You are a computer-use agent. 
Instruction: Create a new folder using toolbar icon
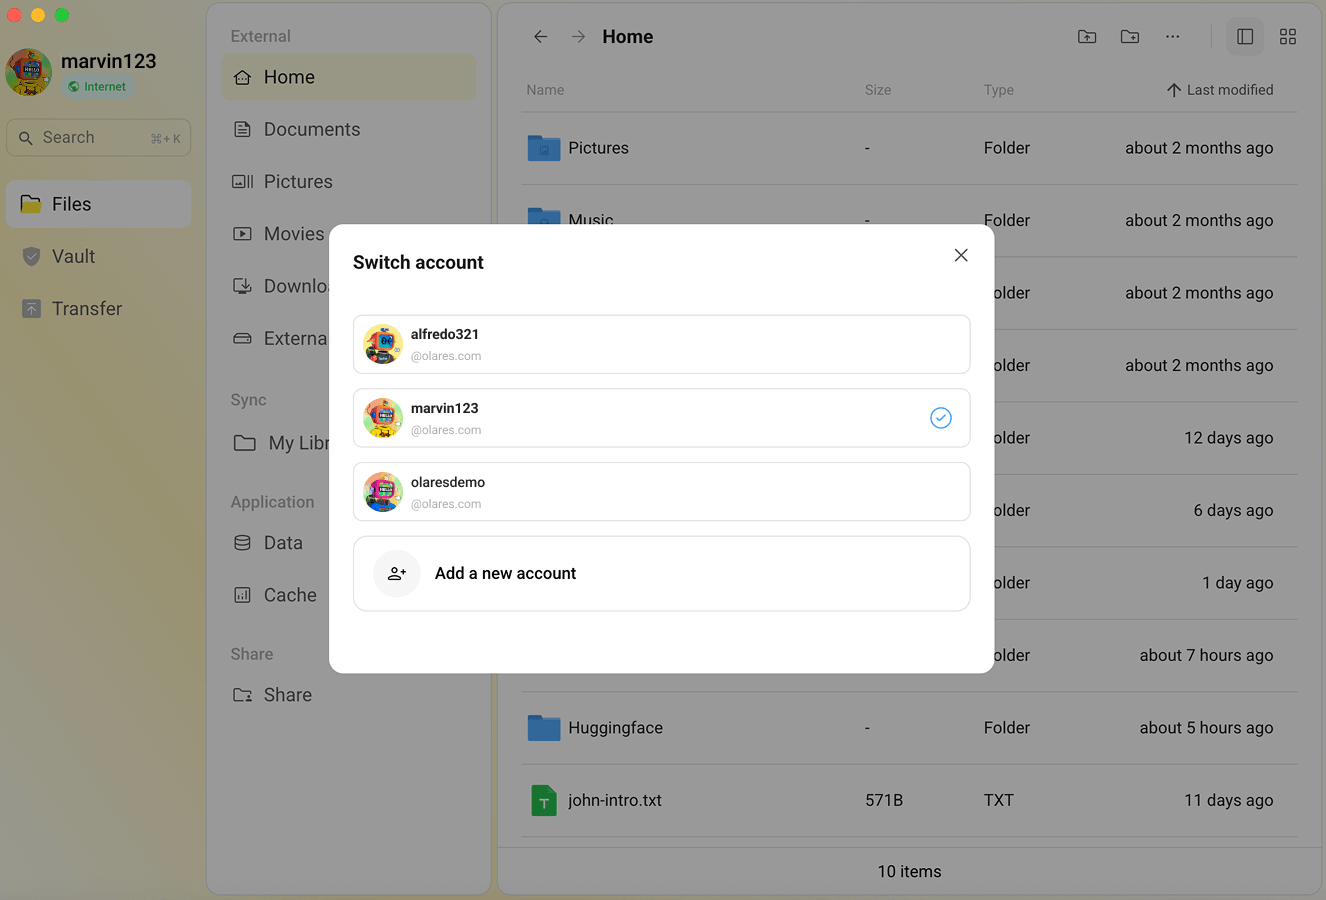1130,36
